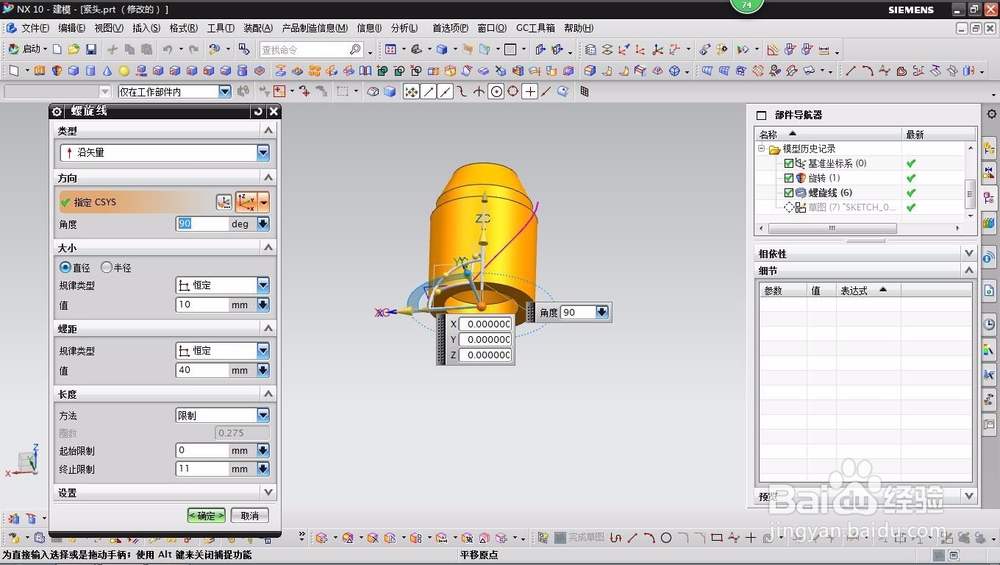Click the magnifier in 查找命令 box
Screen dimensions: 1000x565
[x=355, y=49]
